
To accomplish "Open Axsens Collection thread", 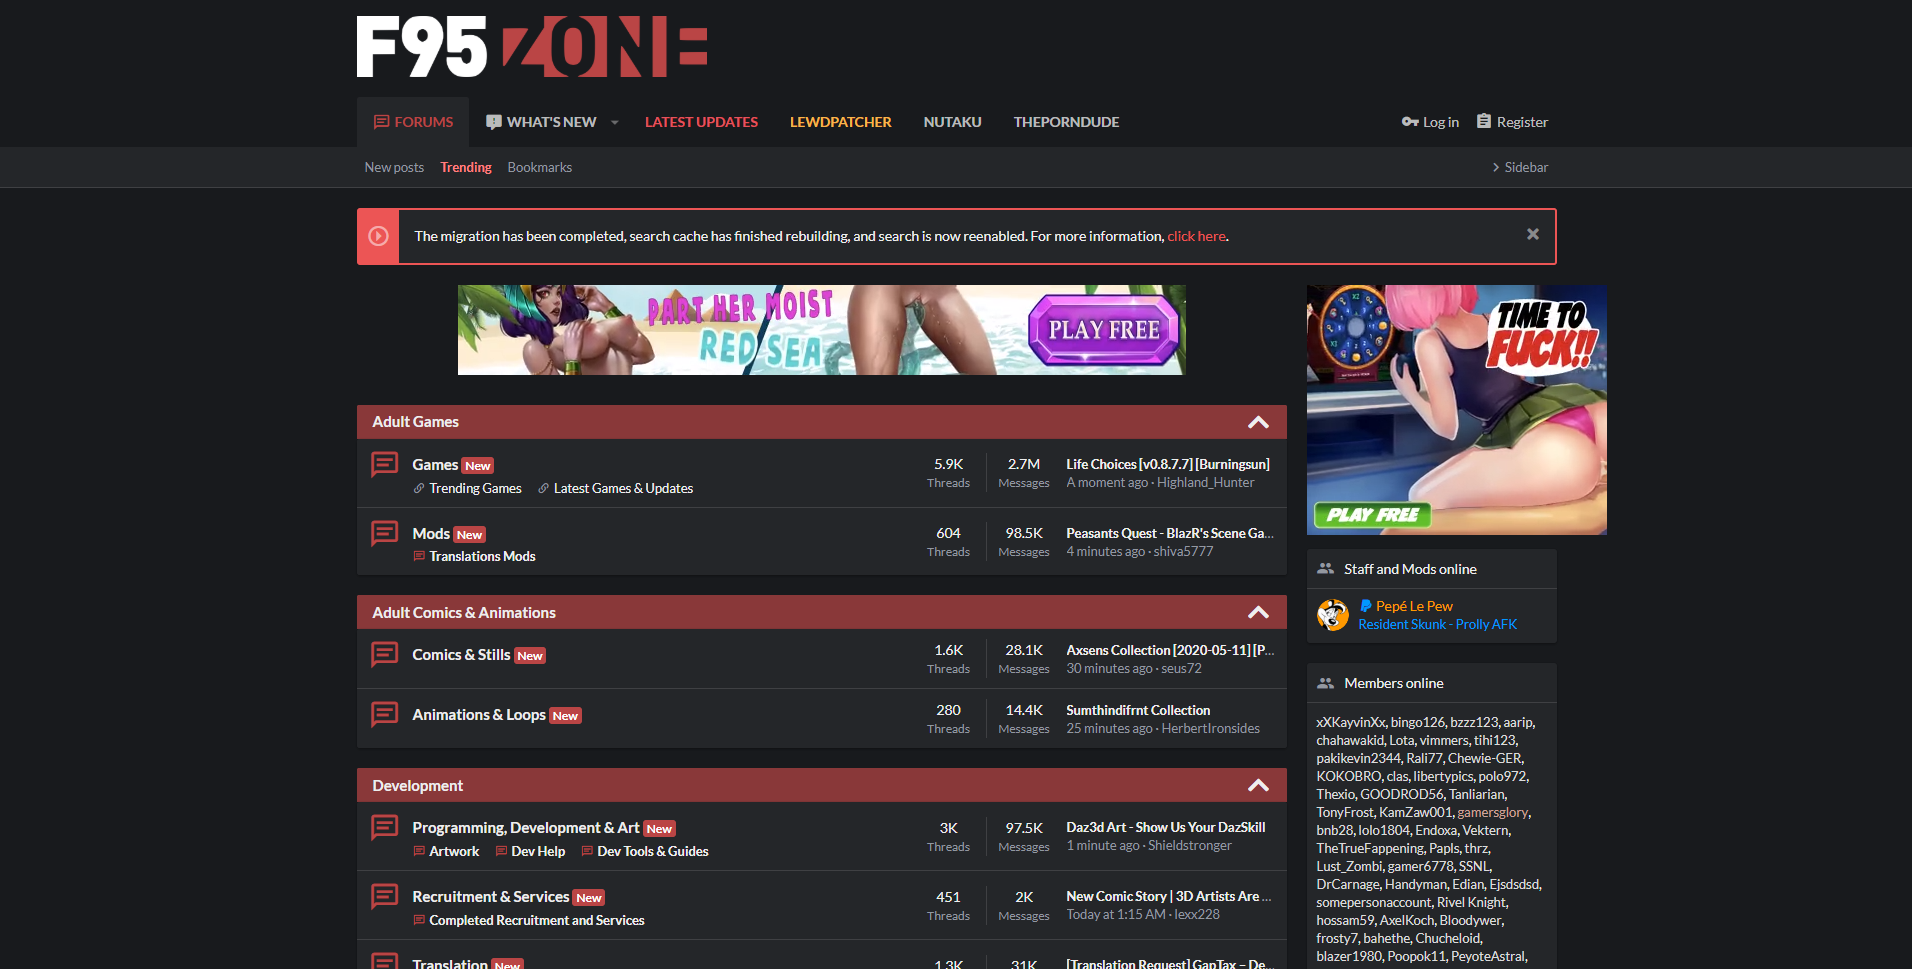I will click(1170, 650).
